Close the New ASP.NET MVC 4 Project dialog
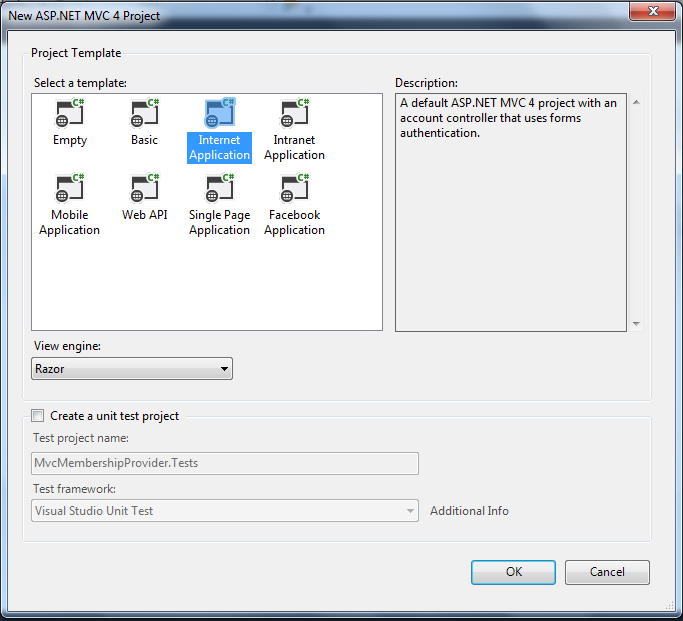 pyautogui.click(x=653, y=10)
